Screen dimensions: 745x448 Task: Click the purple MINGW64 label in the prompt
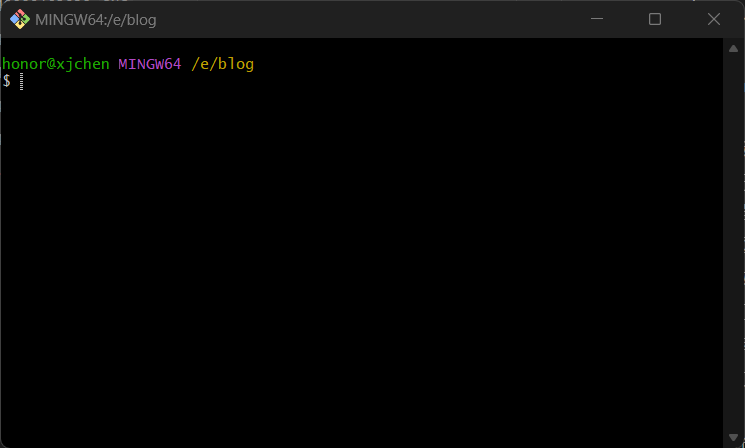(150, 64)
